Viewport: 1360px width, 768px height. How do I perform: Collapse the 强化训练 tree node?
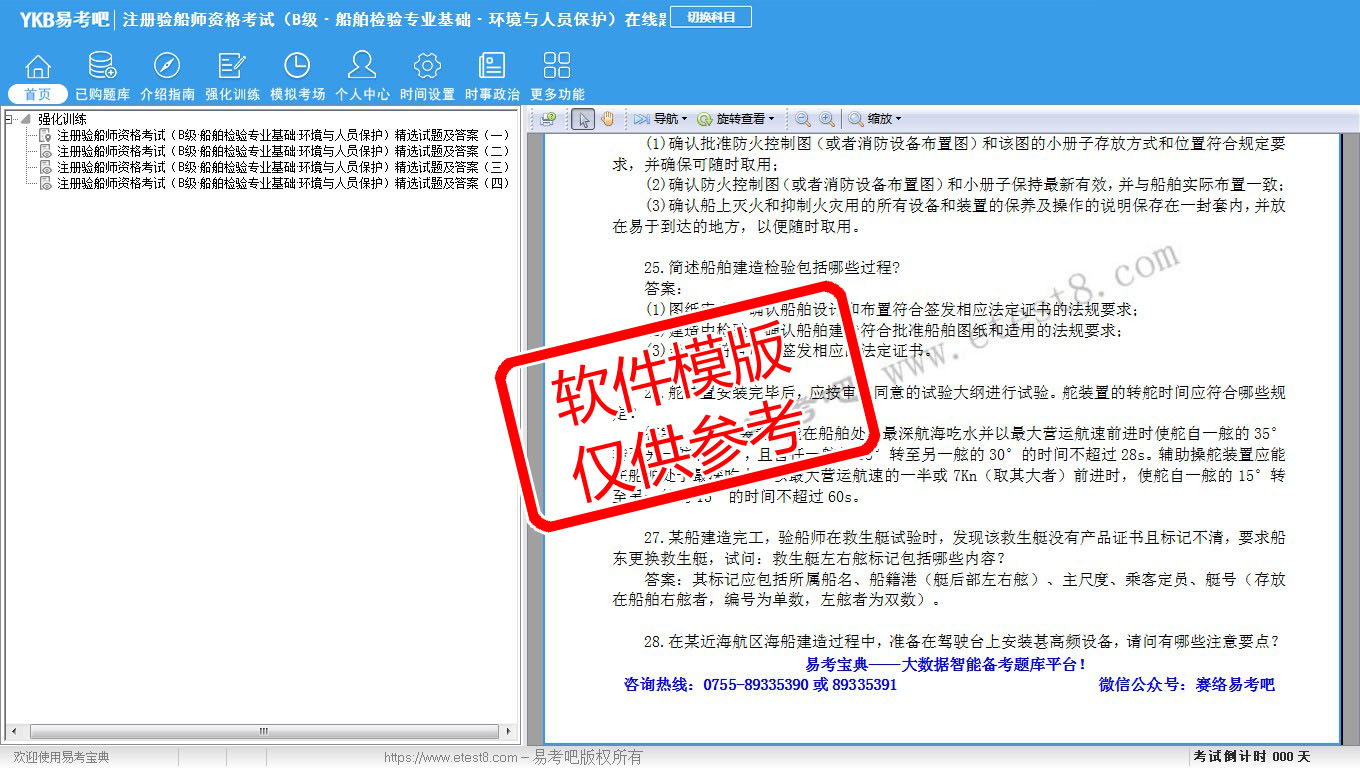pos(10,119)
